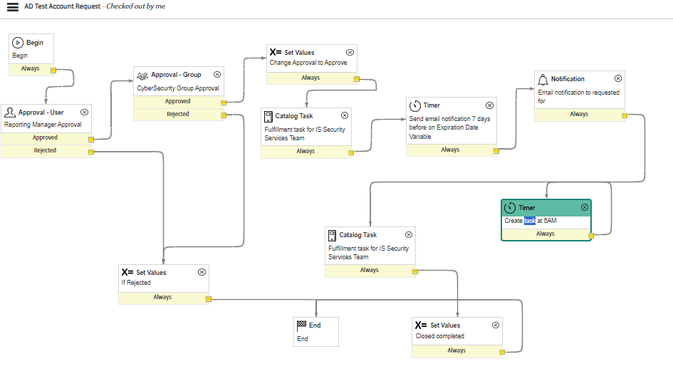This screenshot has width=673, height=386.
Task: Click 'Reporting Manager Approval' text
Action: [x=43, y=125]
